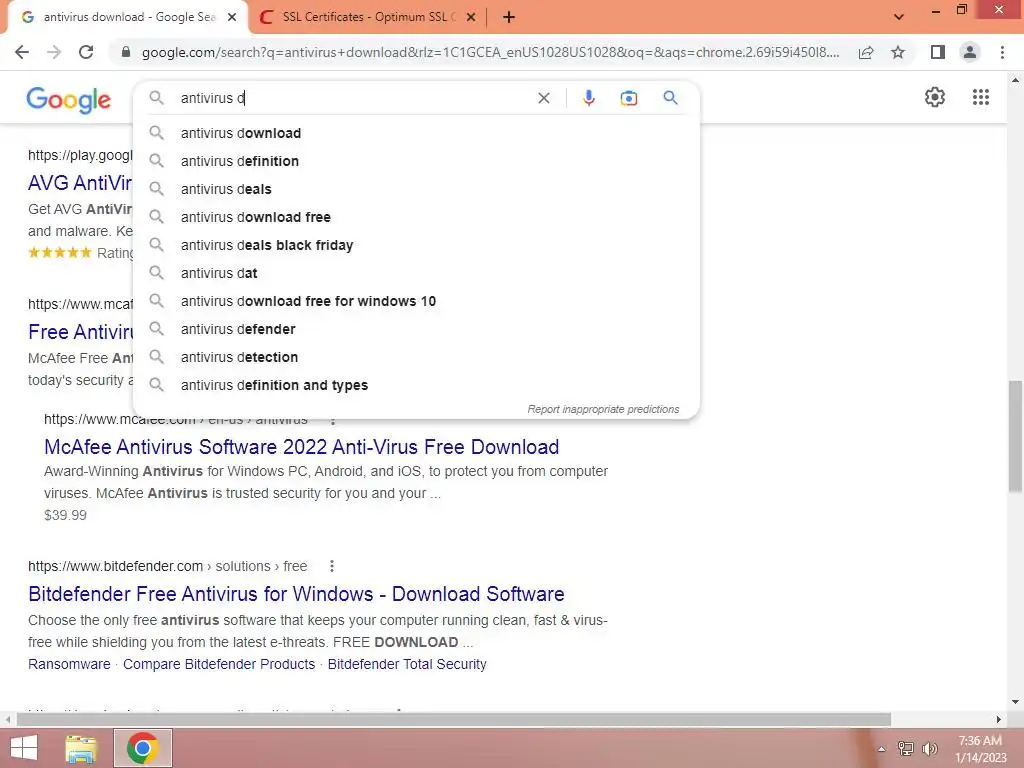
Task: Click Report inappropriate predictions
Action: [603, 409]
